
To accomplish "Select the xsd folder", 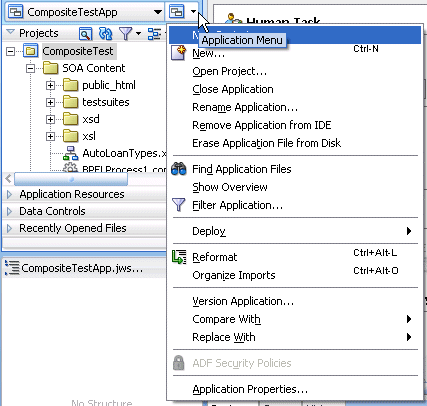I will (91, 119).
